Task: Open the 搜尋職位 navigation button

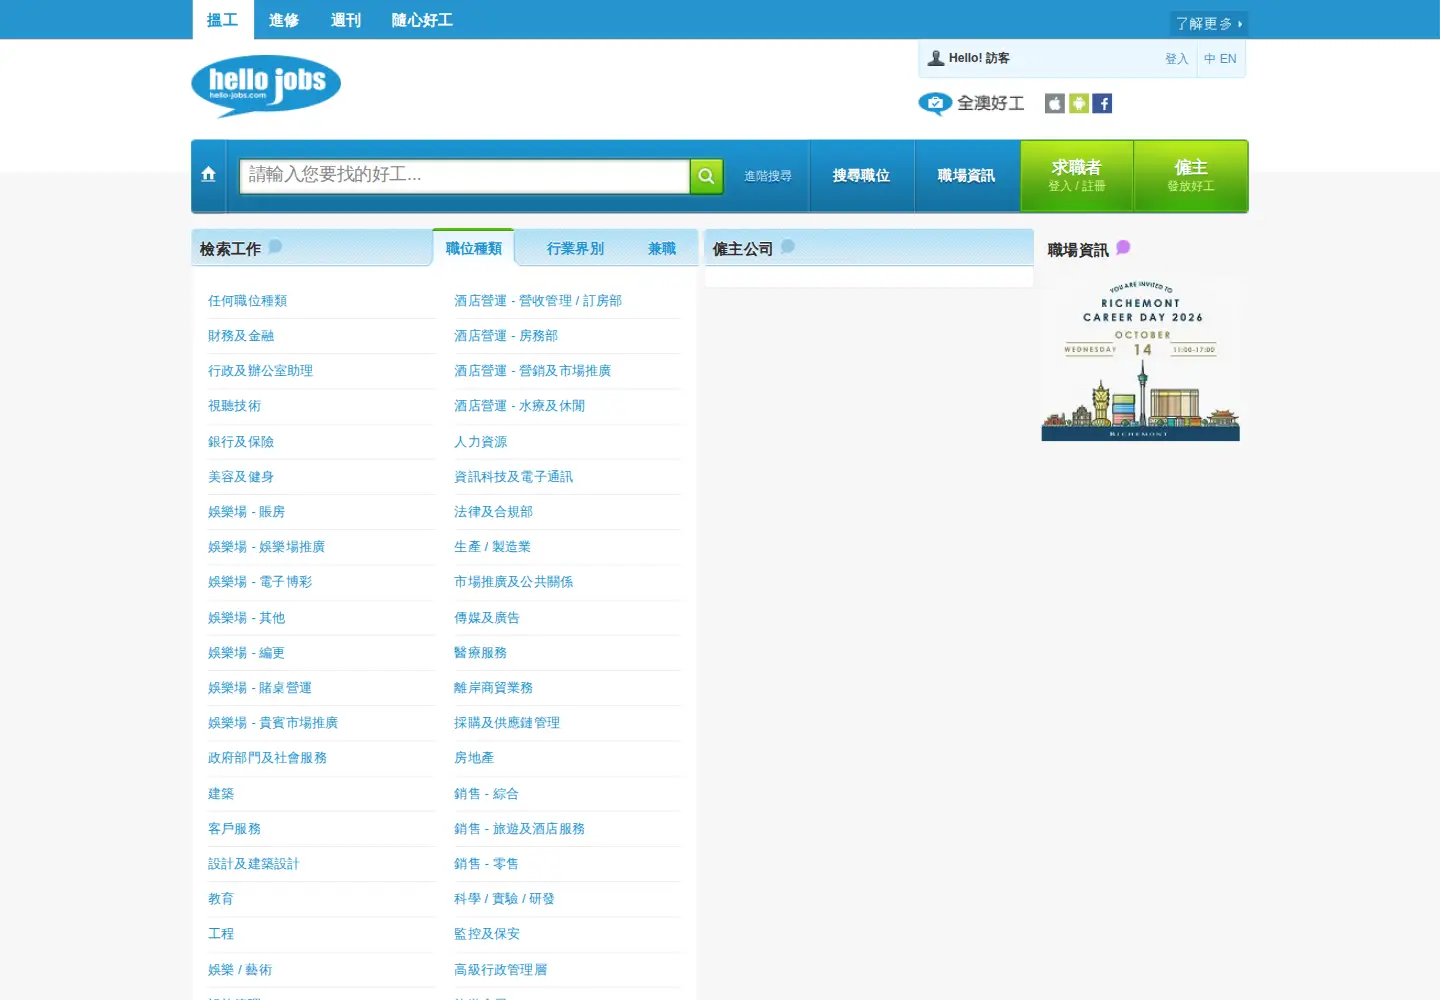Action: (861, 176)
